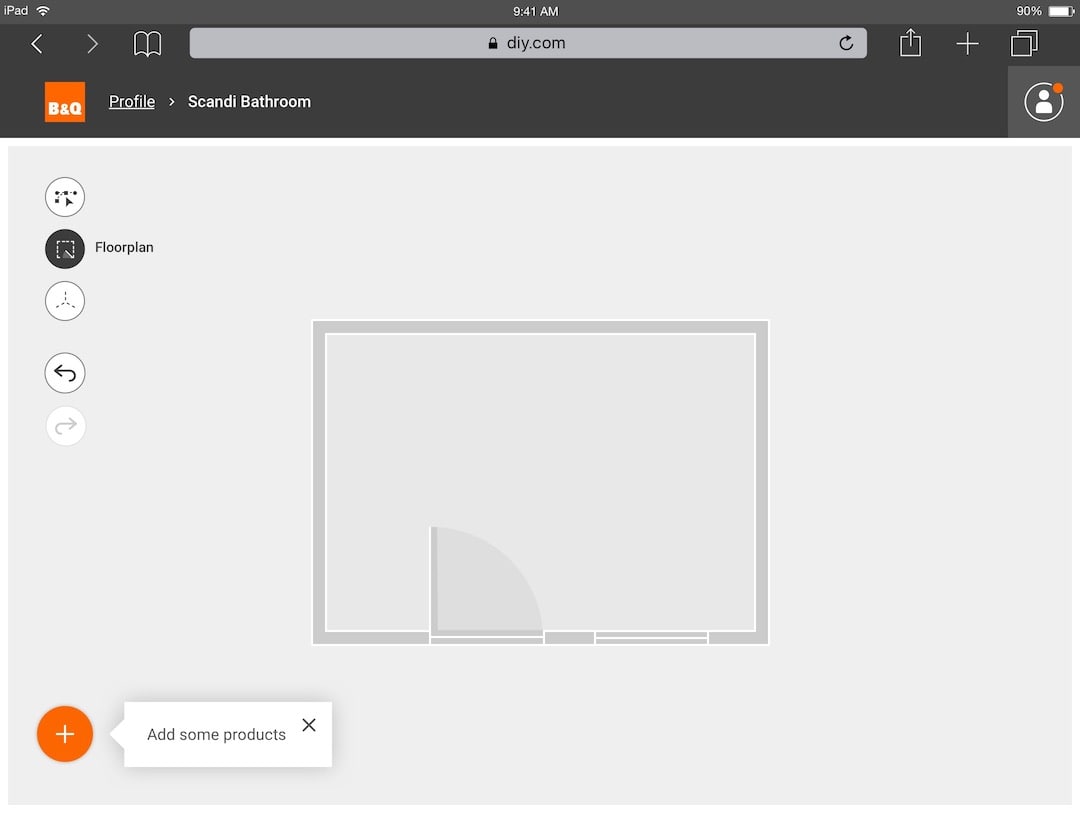Click the Floorplan label

click(124, 247)
